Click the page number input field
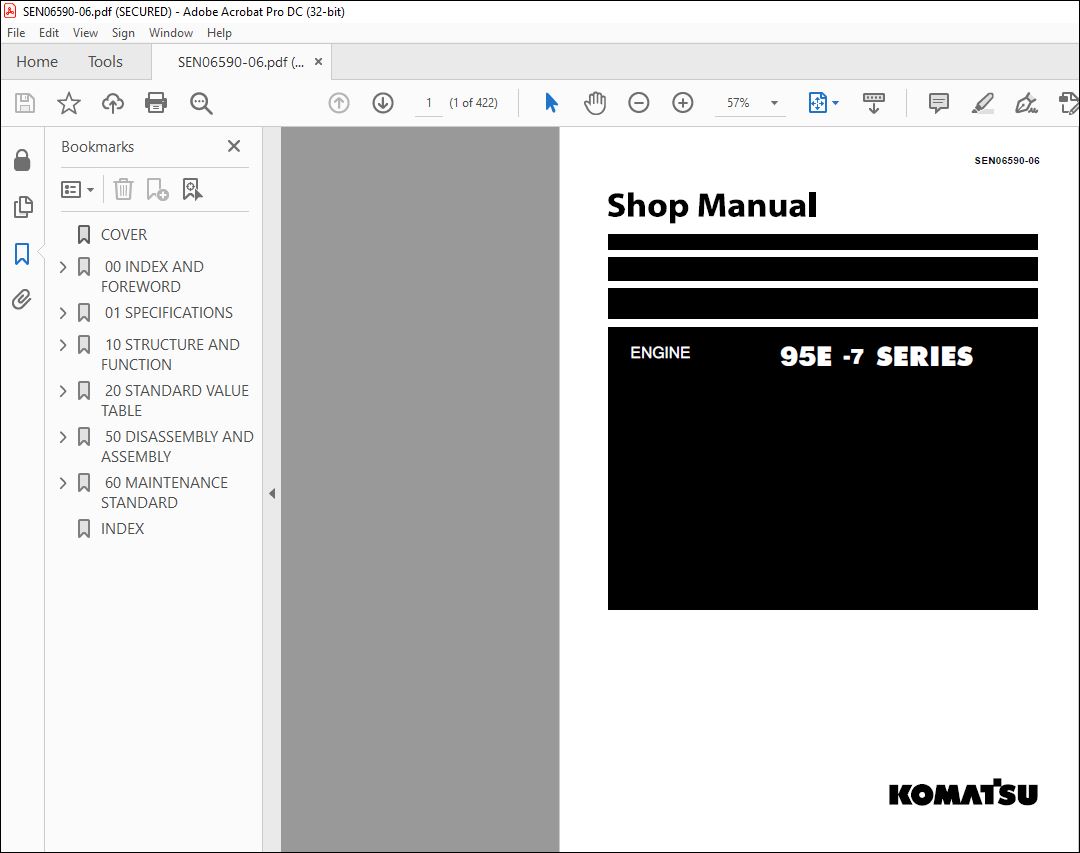This screenshot has width=1080, height=853. (428, 103)
